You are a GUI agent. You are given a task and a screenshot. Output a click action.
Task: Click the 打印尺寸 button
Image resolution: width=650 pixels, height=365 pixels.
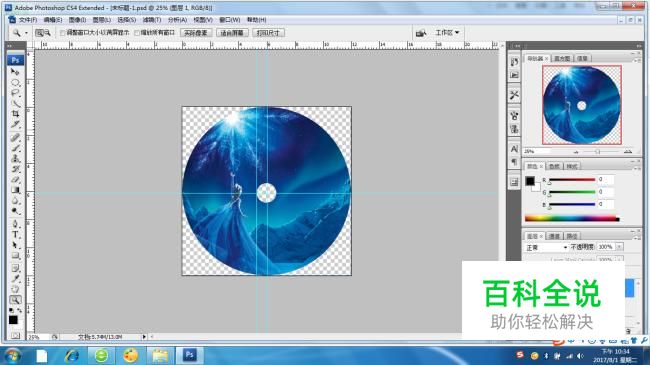tap(268, 33)
